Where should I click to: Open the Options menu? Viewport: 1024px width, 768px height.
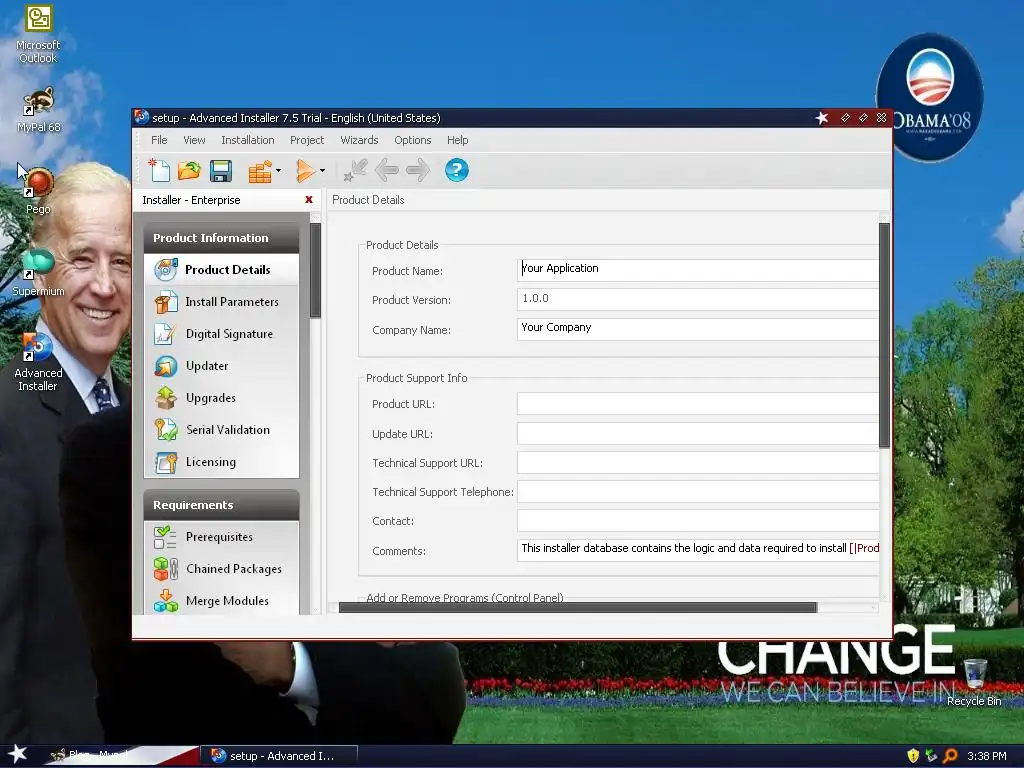[x=413, y=140]
